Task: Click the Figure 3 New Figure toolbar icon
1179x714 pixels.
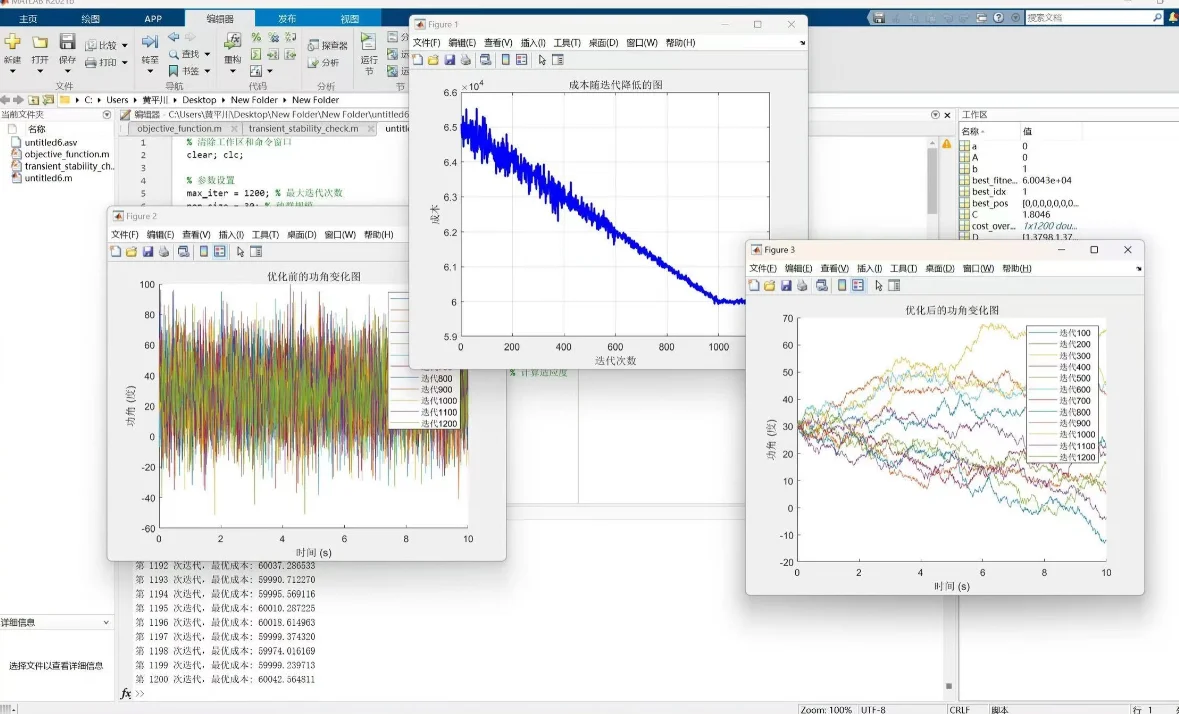Action: tap(754, 286)
